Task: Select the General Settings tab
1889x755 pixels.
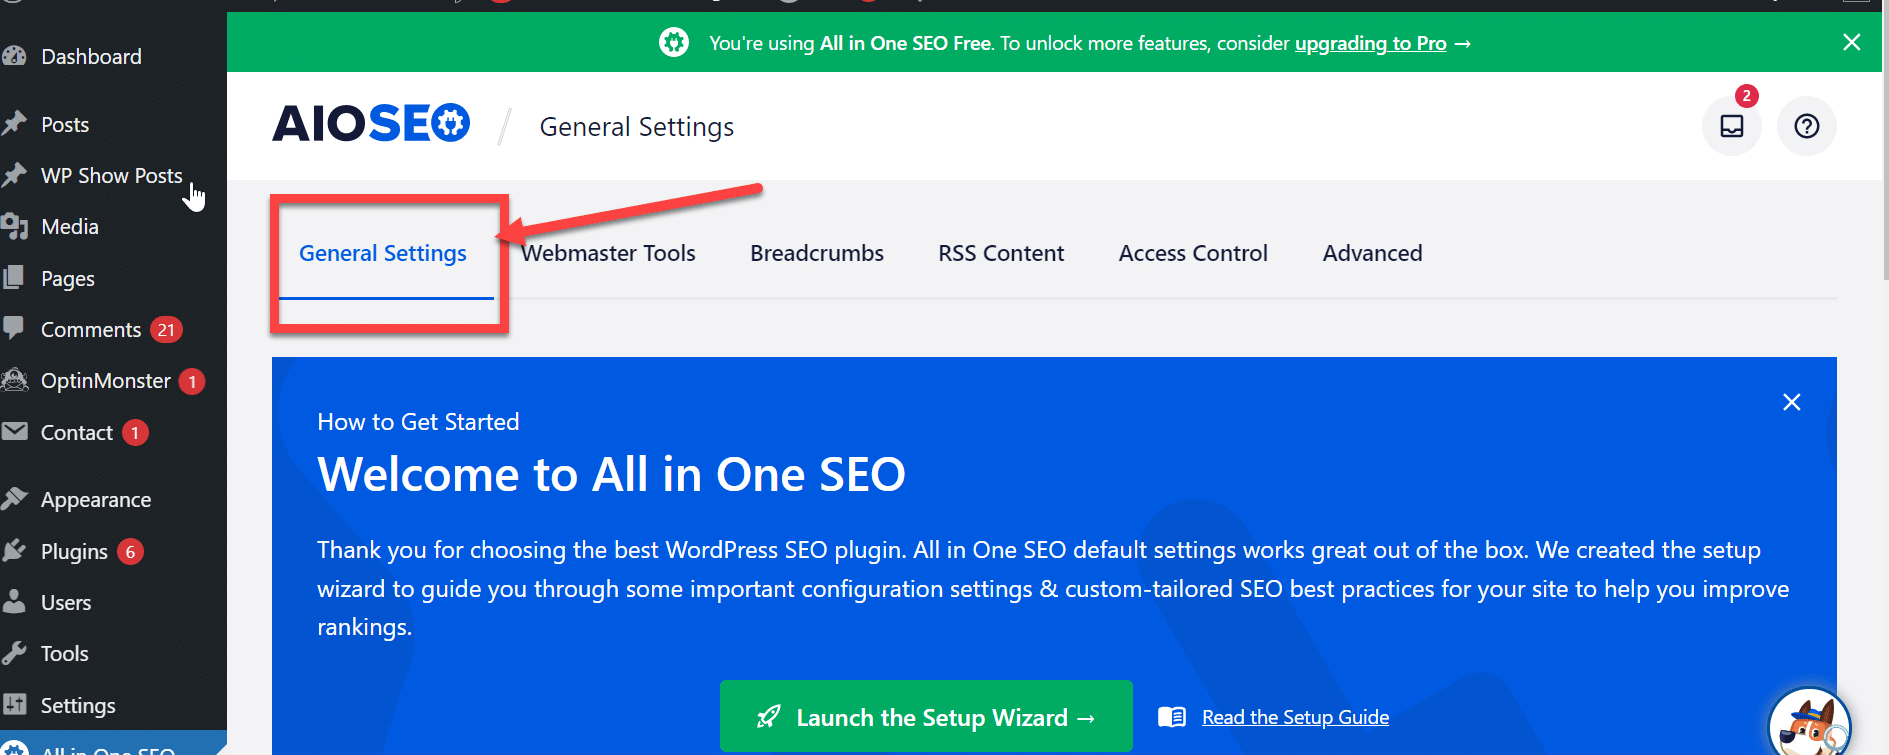Action: point(383,254)
